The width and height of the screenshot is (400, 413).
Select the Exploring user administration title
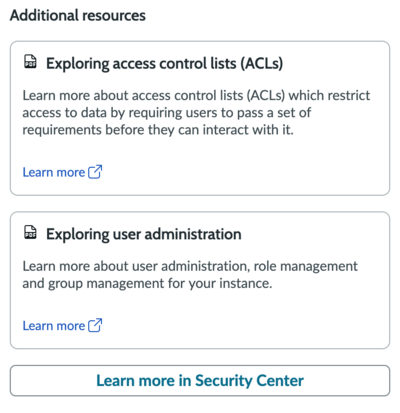(x=144, y=234)
